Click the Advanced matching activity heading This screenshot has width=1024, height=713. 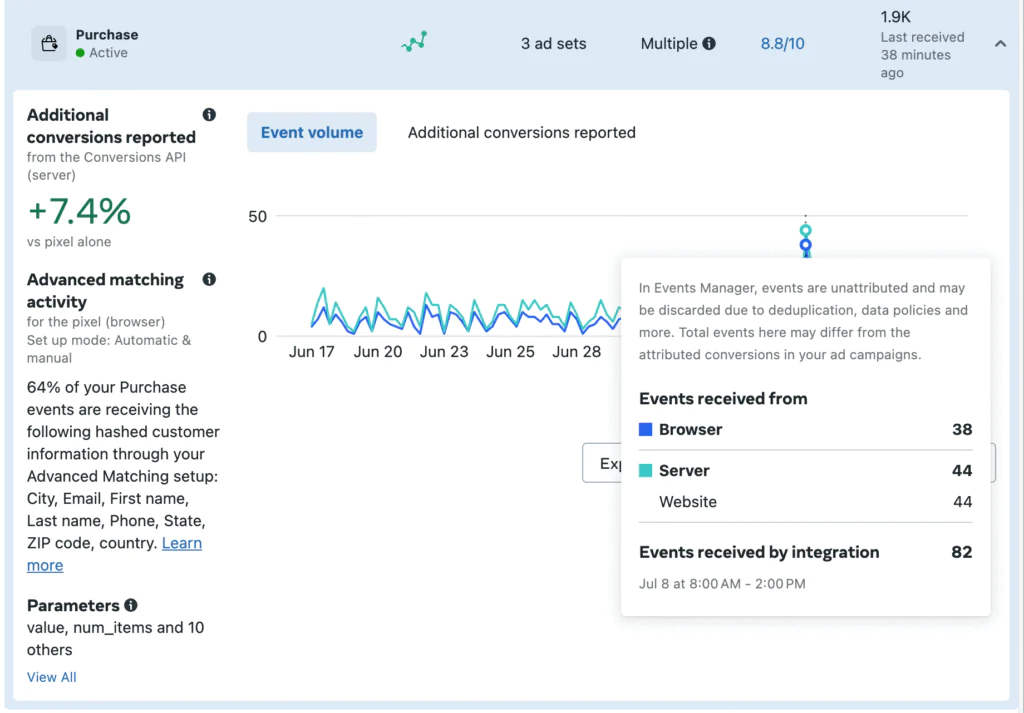pos(105,291)
